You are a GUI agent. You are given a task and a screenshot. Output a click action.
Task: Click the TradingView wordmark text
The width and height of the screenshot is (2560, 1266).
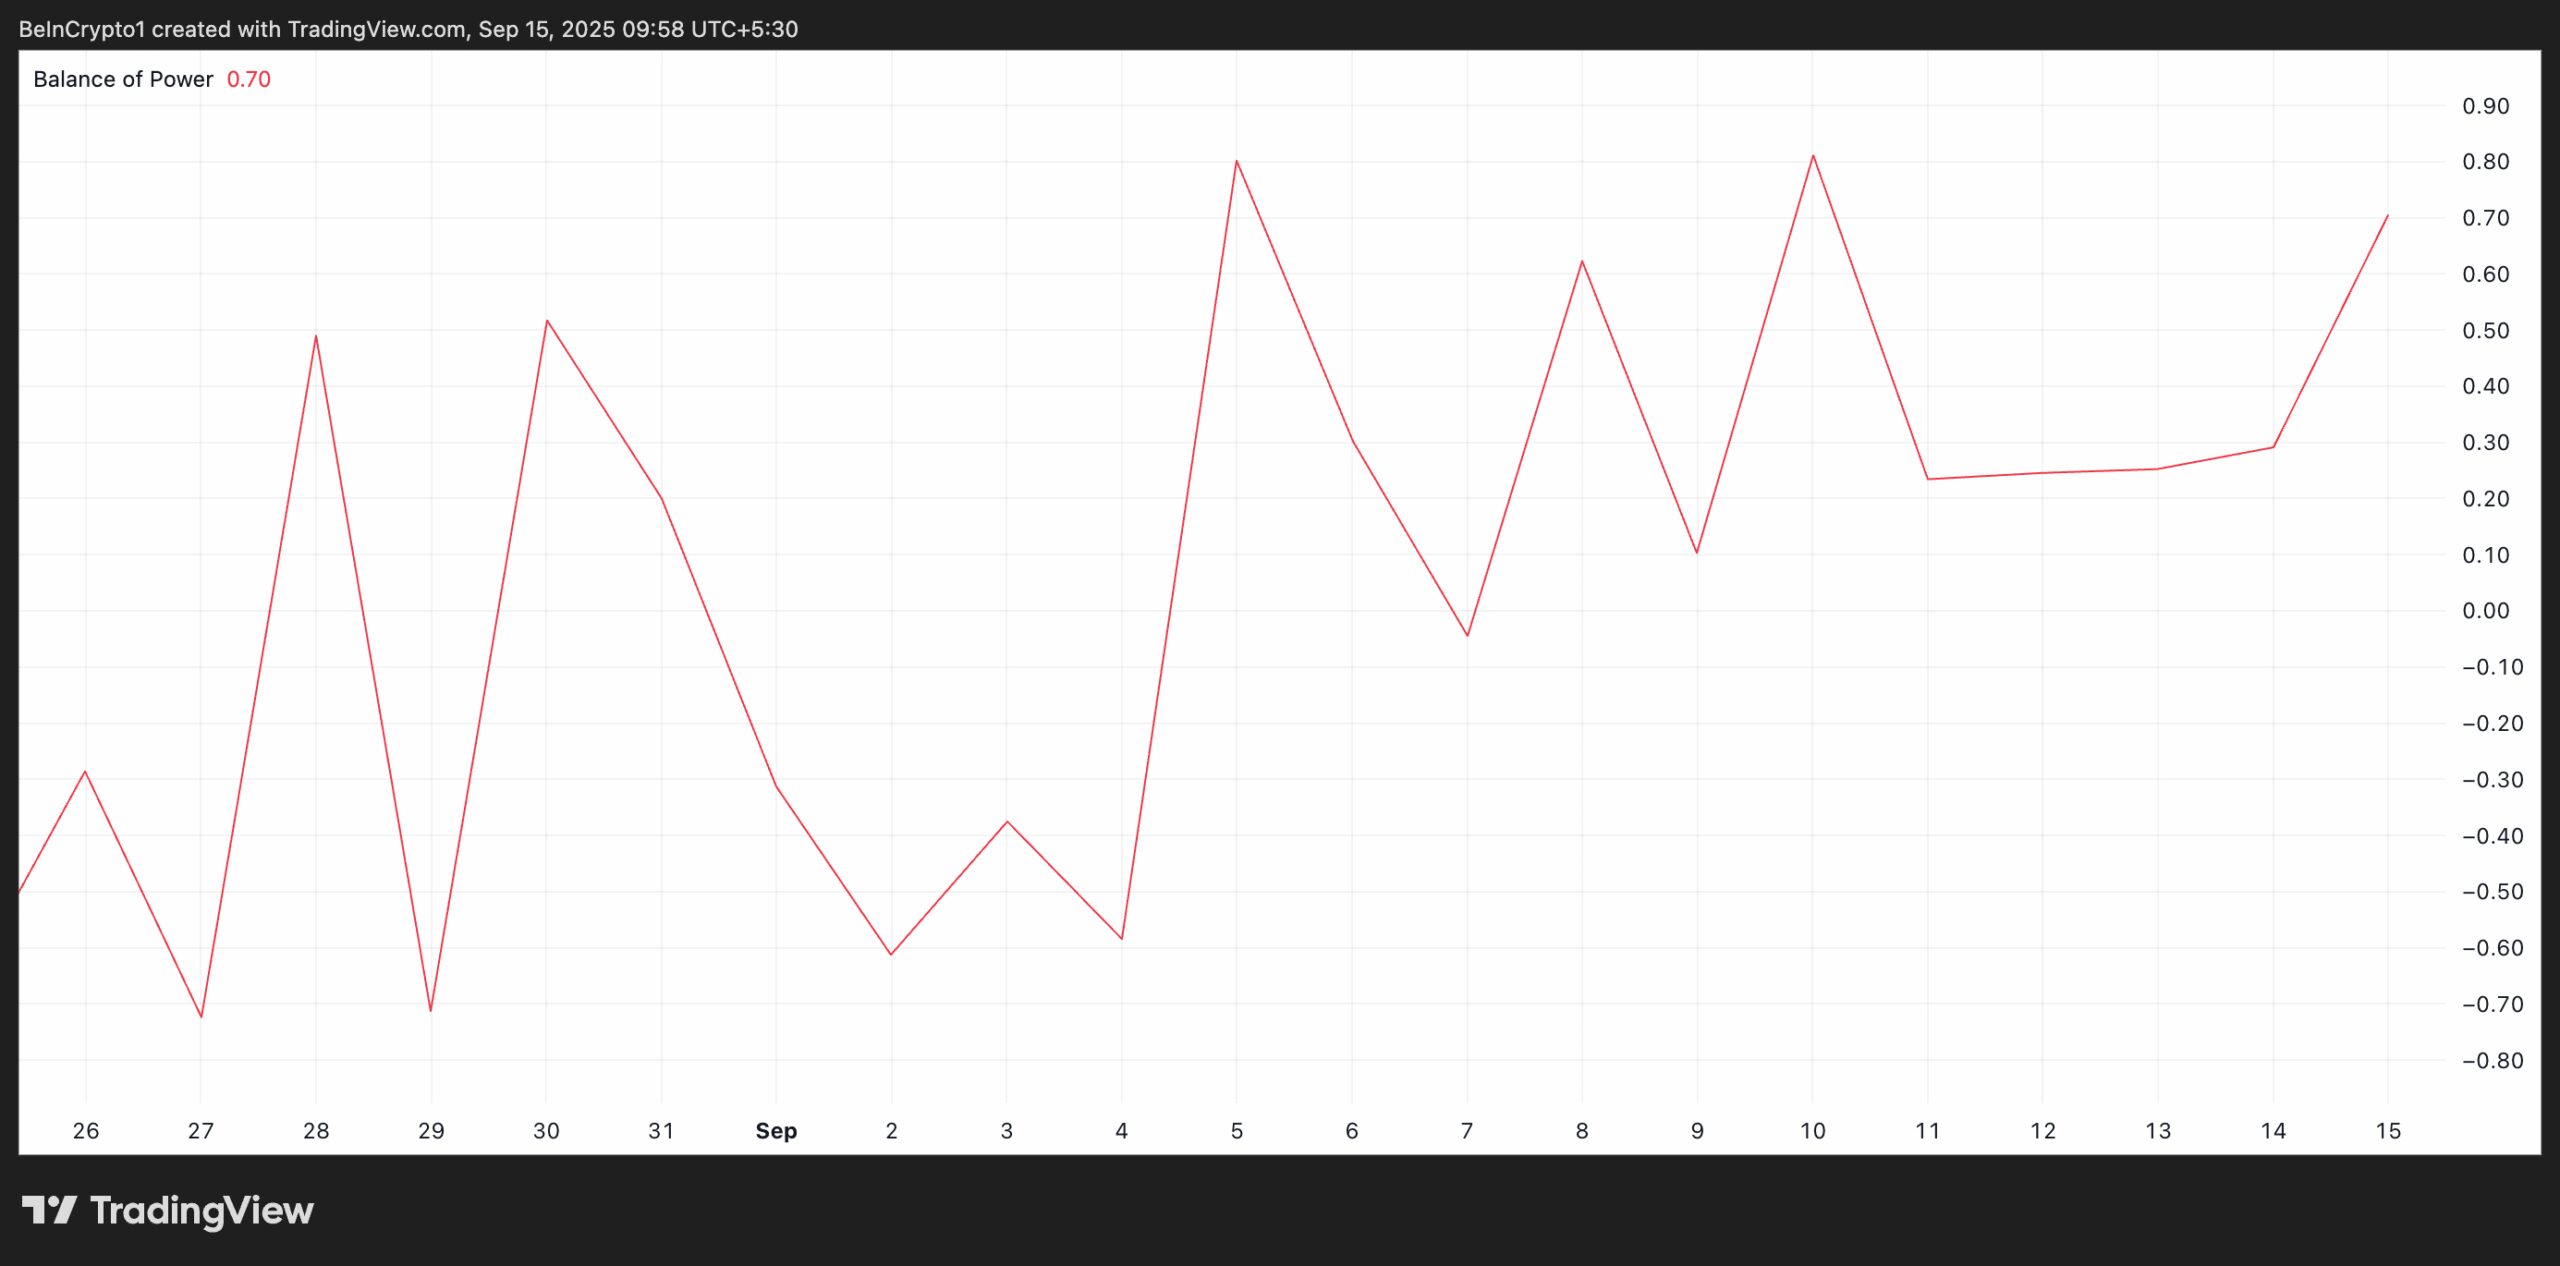(x=202, y=1211)
